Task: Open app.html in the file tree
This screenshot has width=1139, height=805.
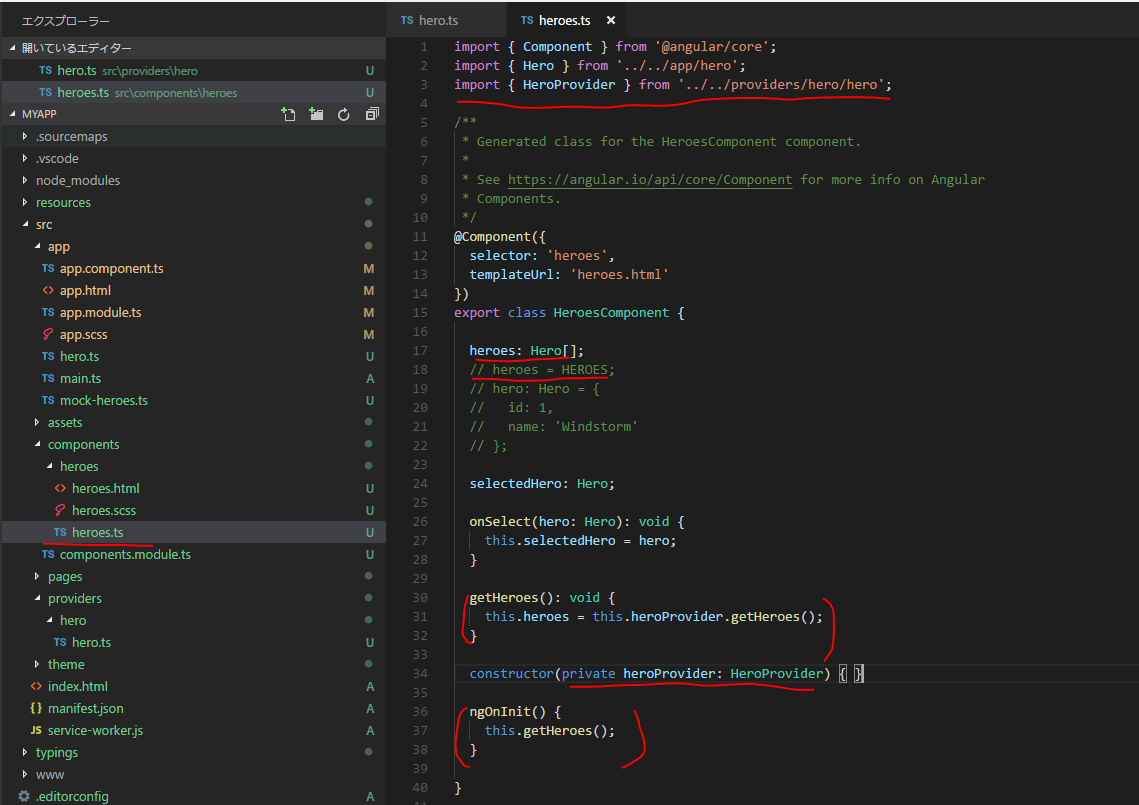Action: 194,290
